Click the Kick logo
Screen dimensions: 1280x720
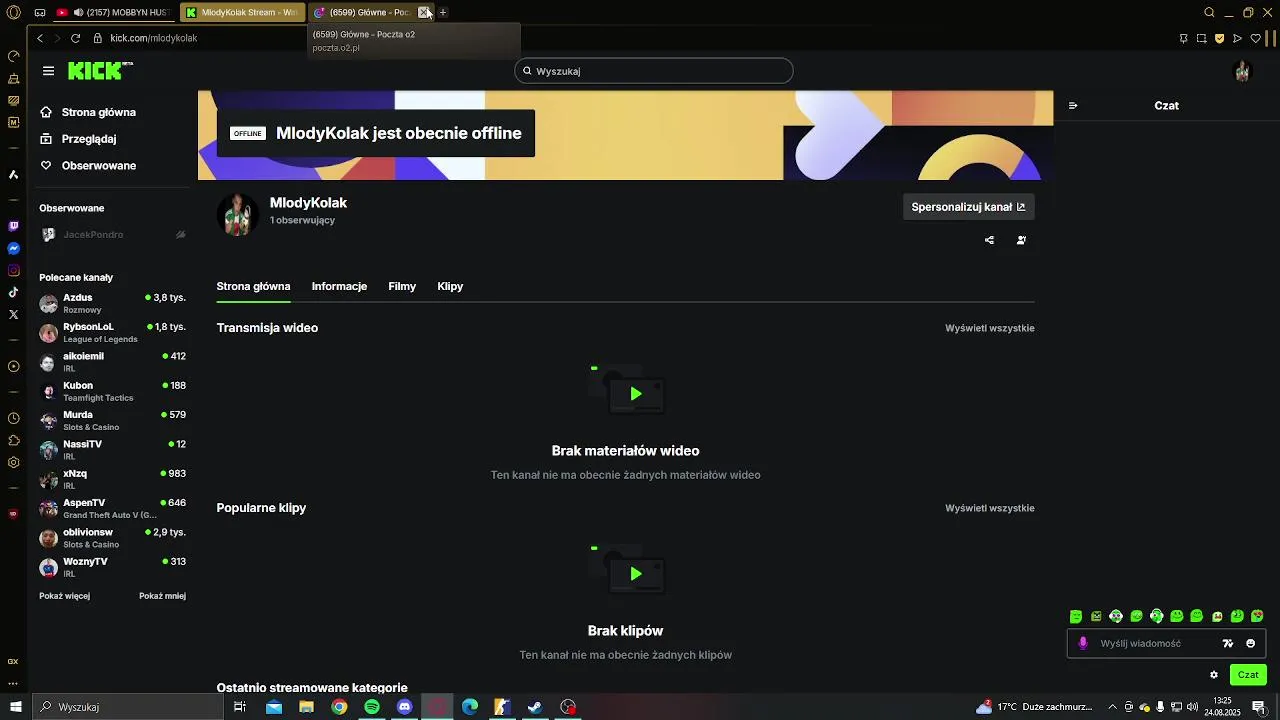[99, 71]
